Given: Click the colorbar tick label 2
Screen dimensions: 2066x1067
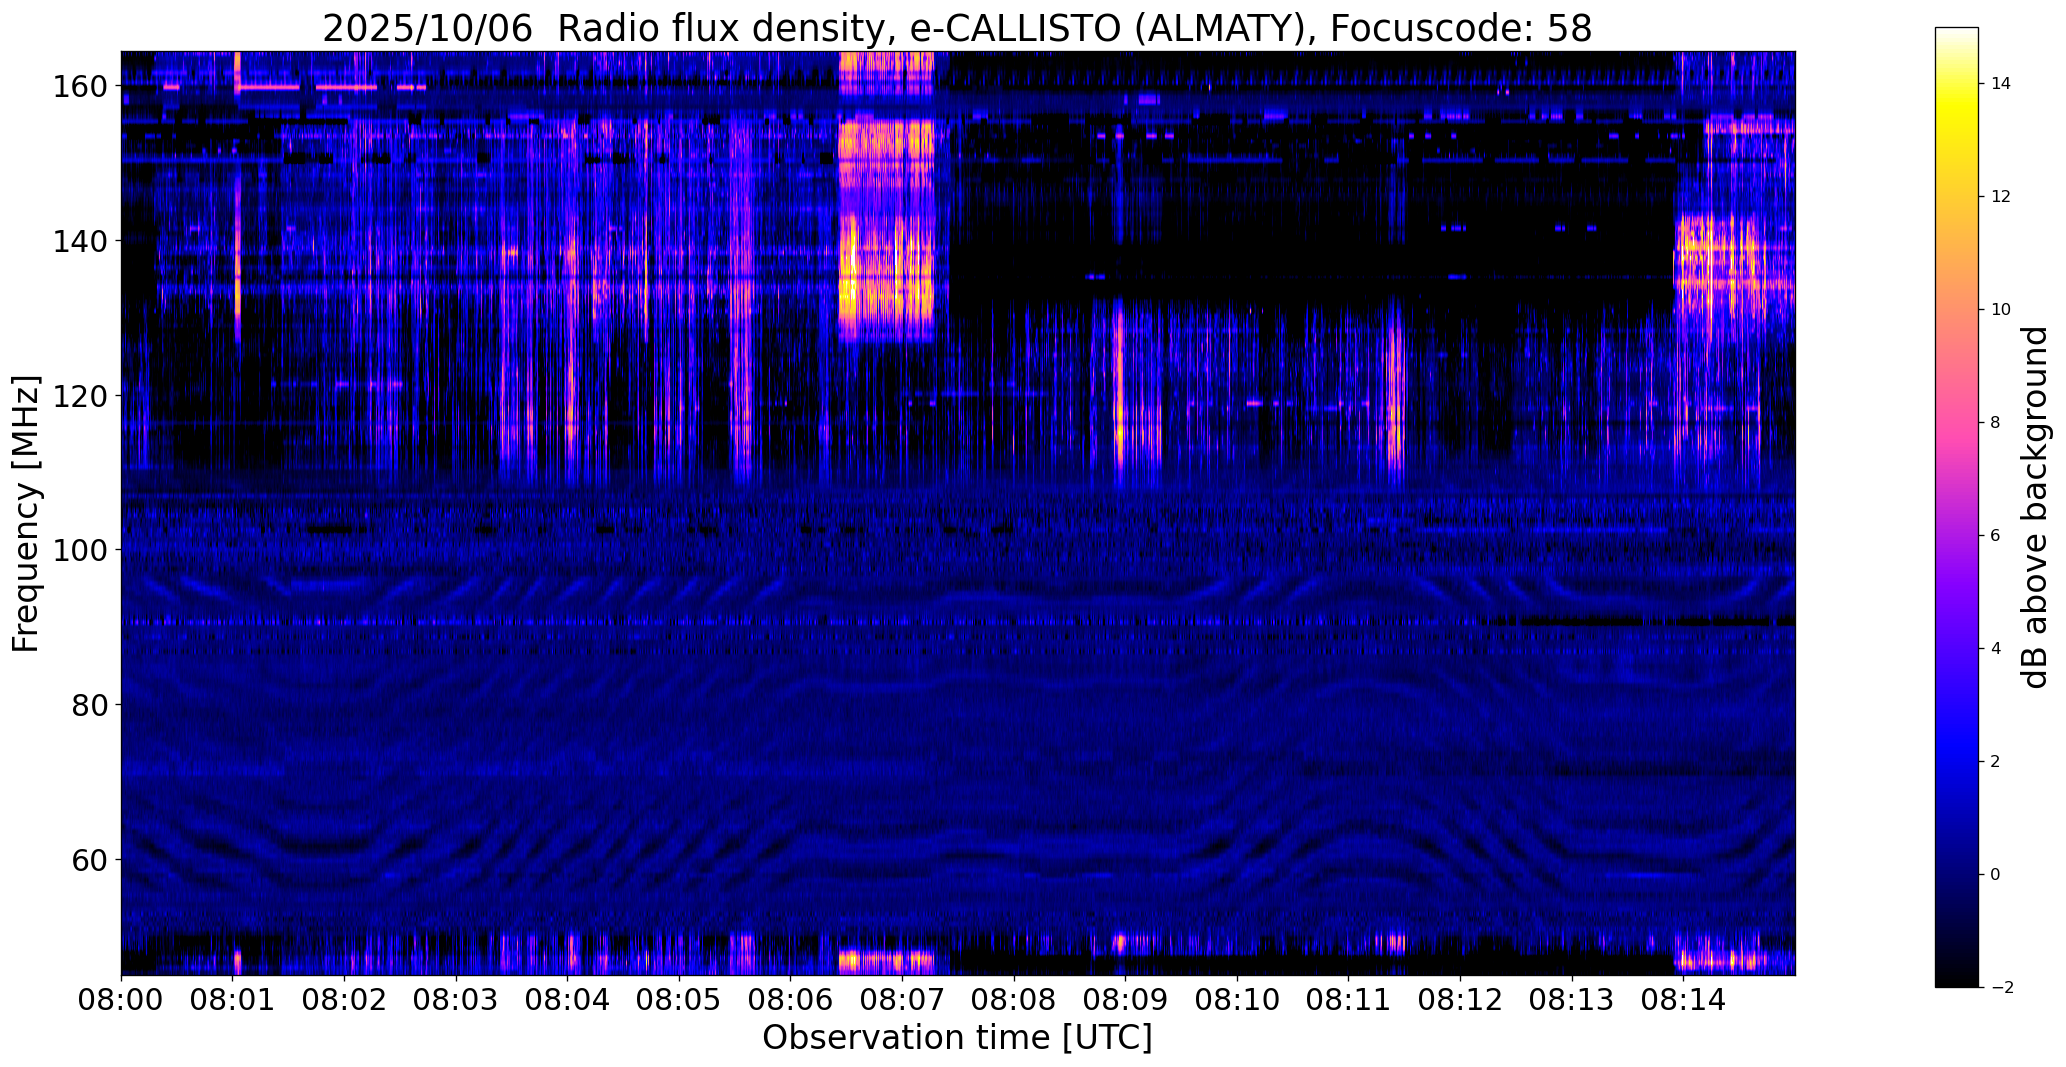Looking at the screenshot, I should click(x=1996, y=762).
